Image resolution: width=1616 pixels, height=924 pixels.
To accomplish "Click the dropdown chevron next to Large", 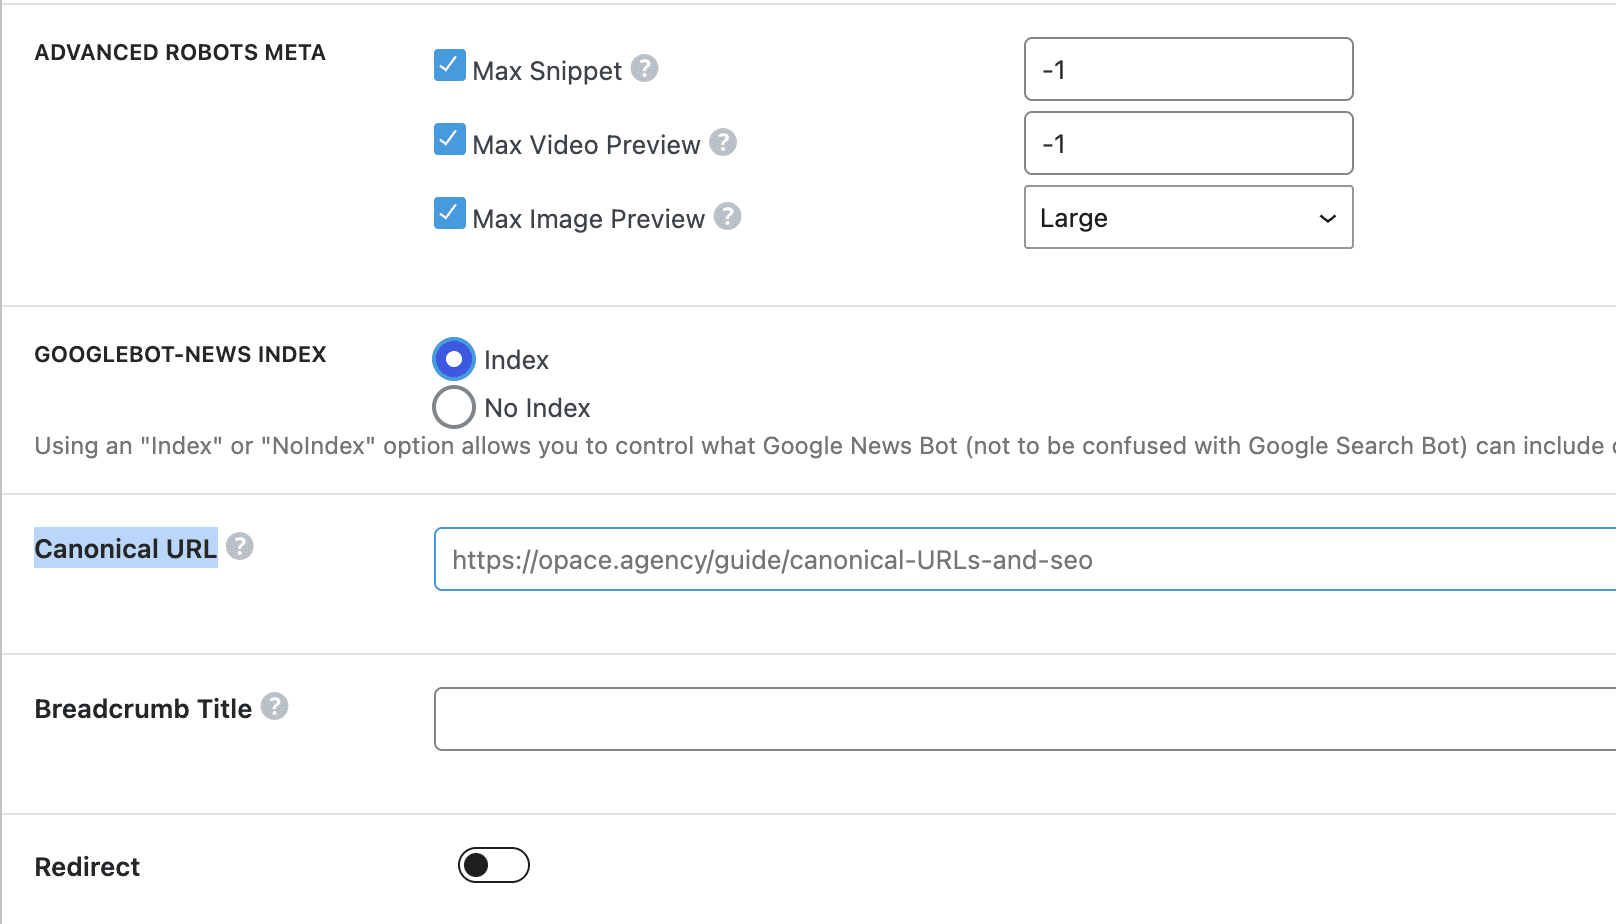I will [1327, 218].
